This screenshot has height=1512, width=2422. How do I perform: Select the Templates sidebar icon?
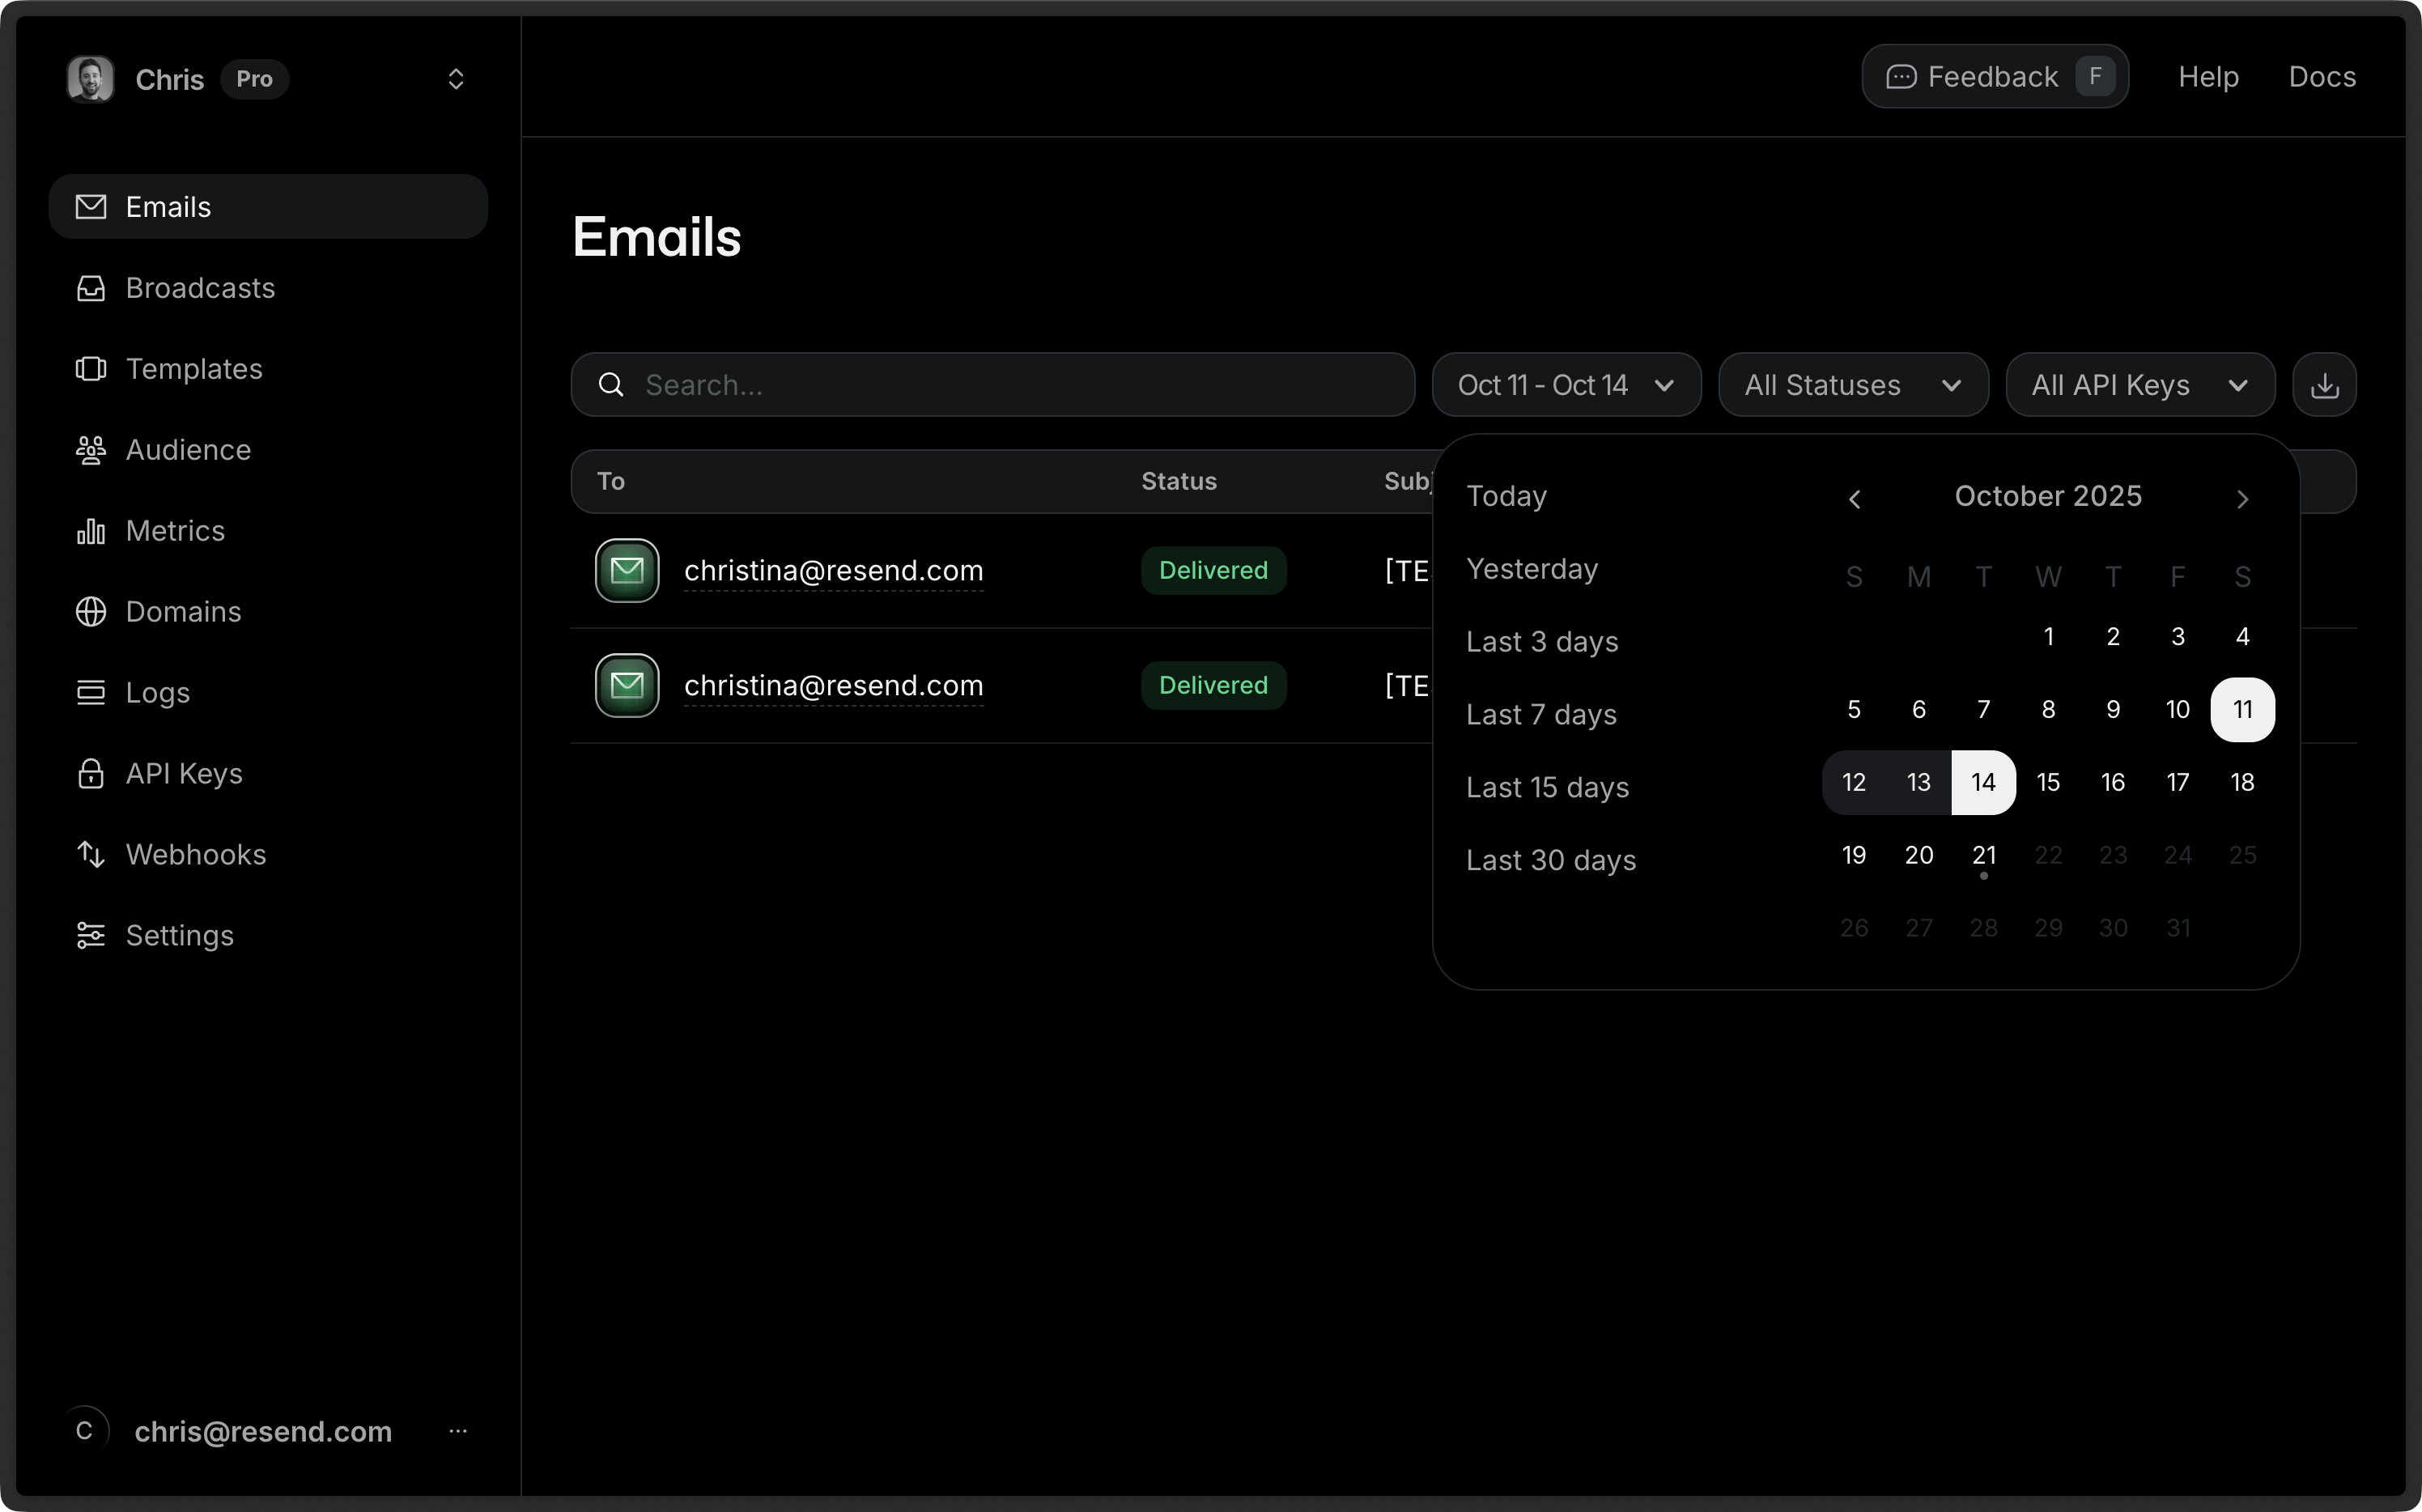[90, 369]
